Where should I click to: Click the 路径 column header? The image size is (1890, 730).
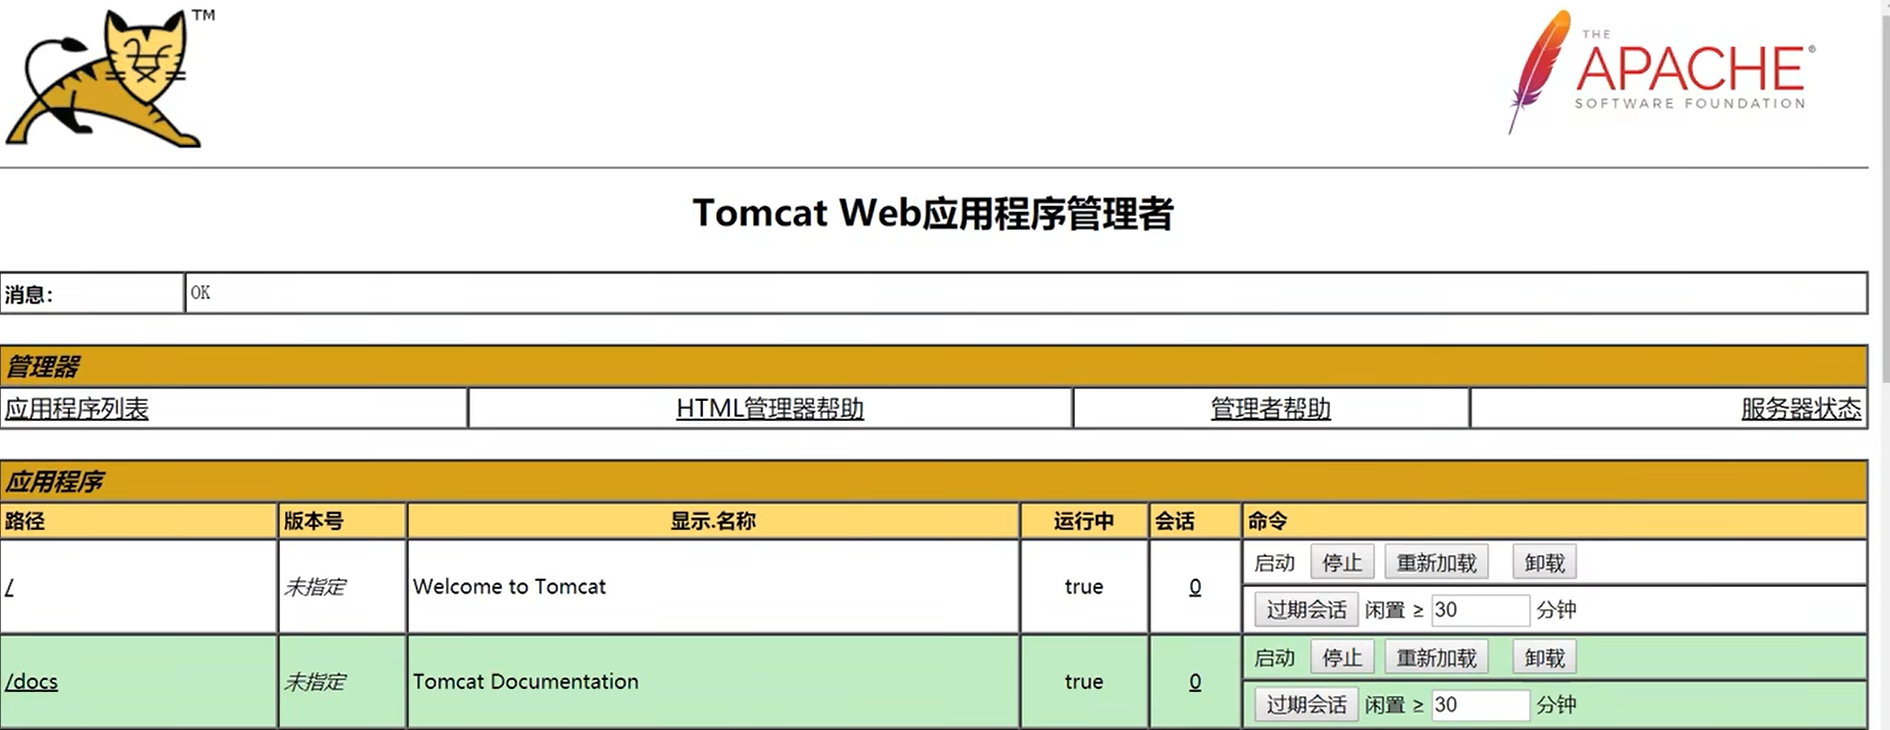(x=25, y=521)
